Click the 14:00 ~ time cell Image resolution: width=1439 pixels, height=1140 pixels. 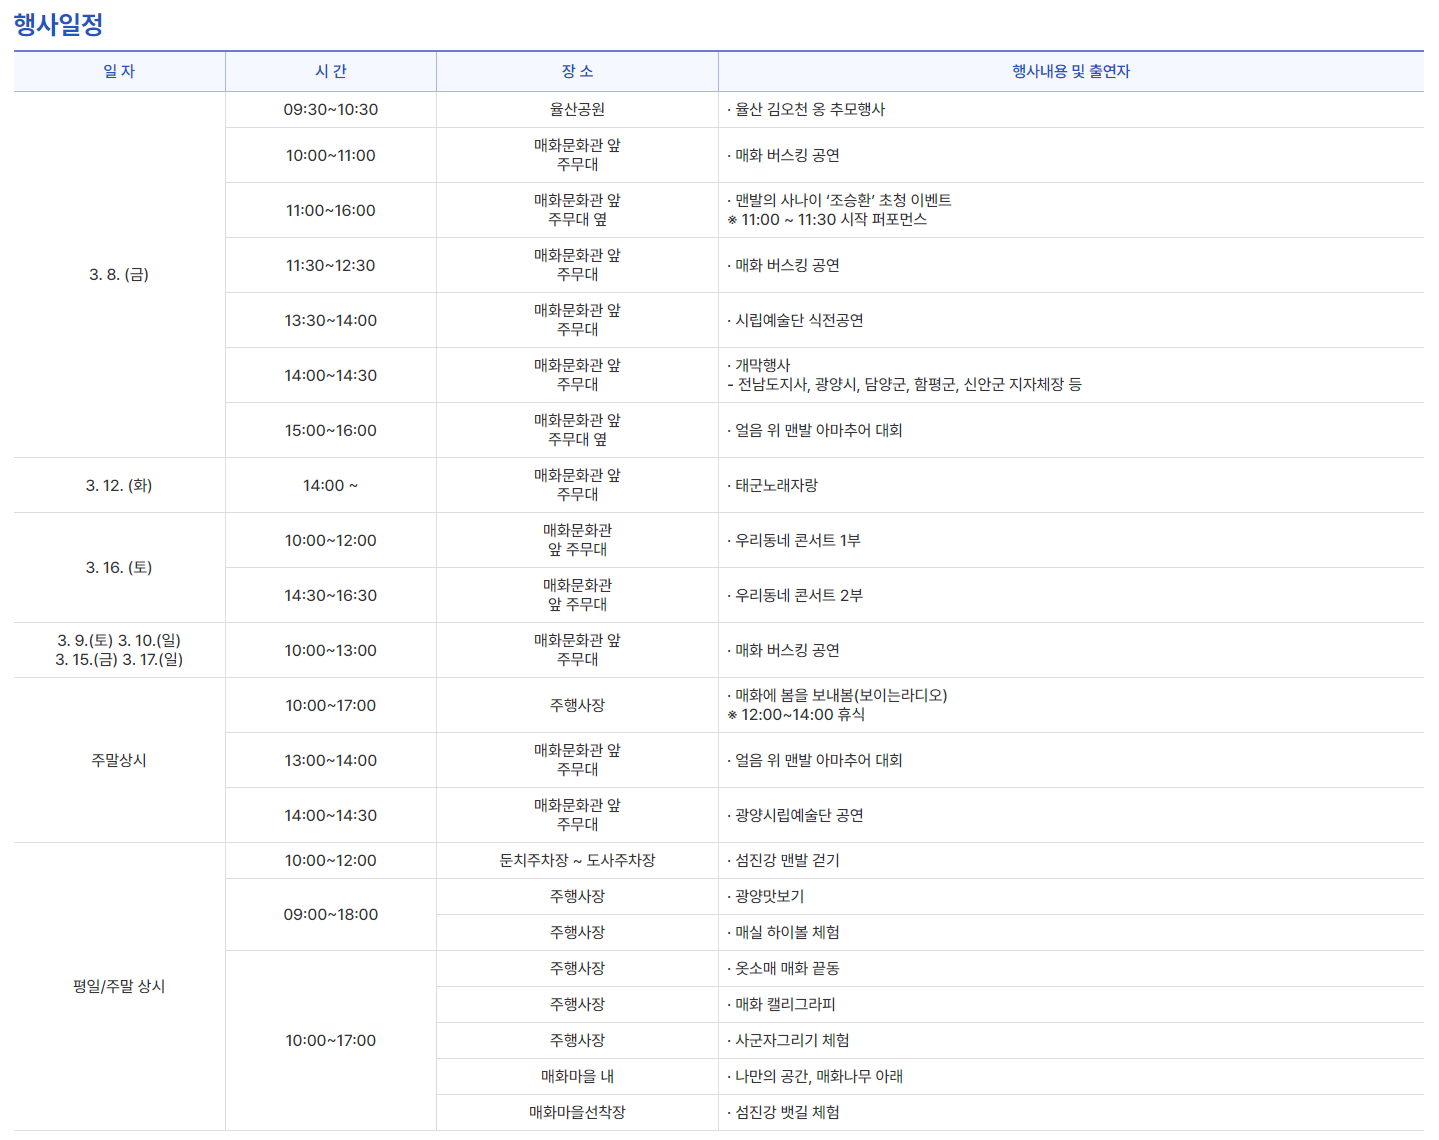[331, 485]
